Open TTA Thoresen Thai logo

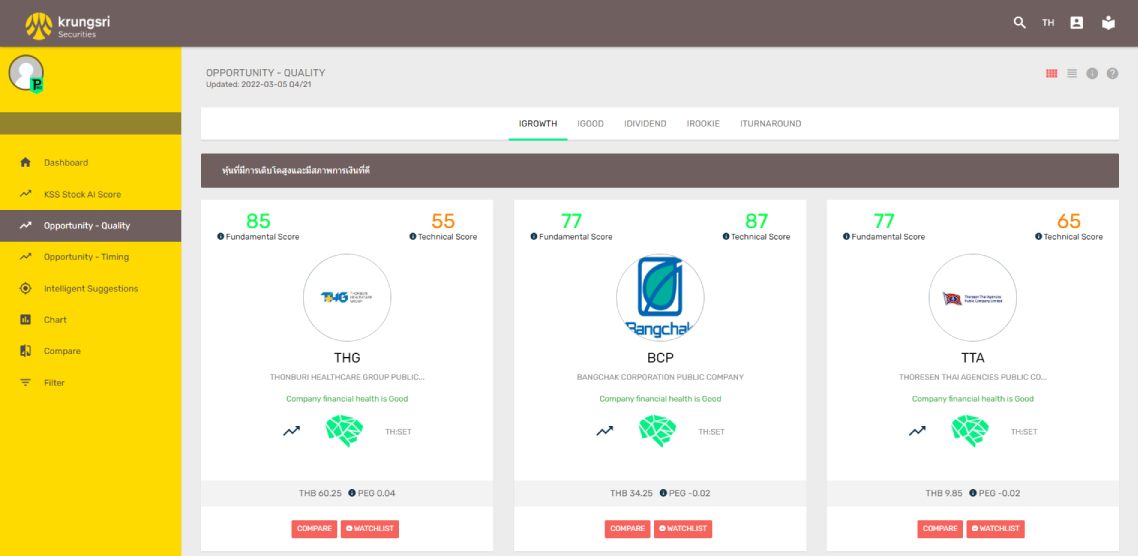click(973, 298)
